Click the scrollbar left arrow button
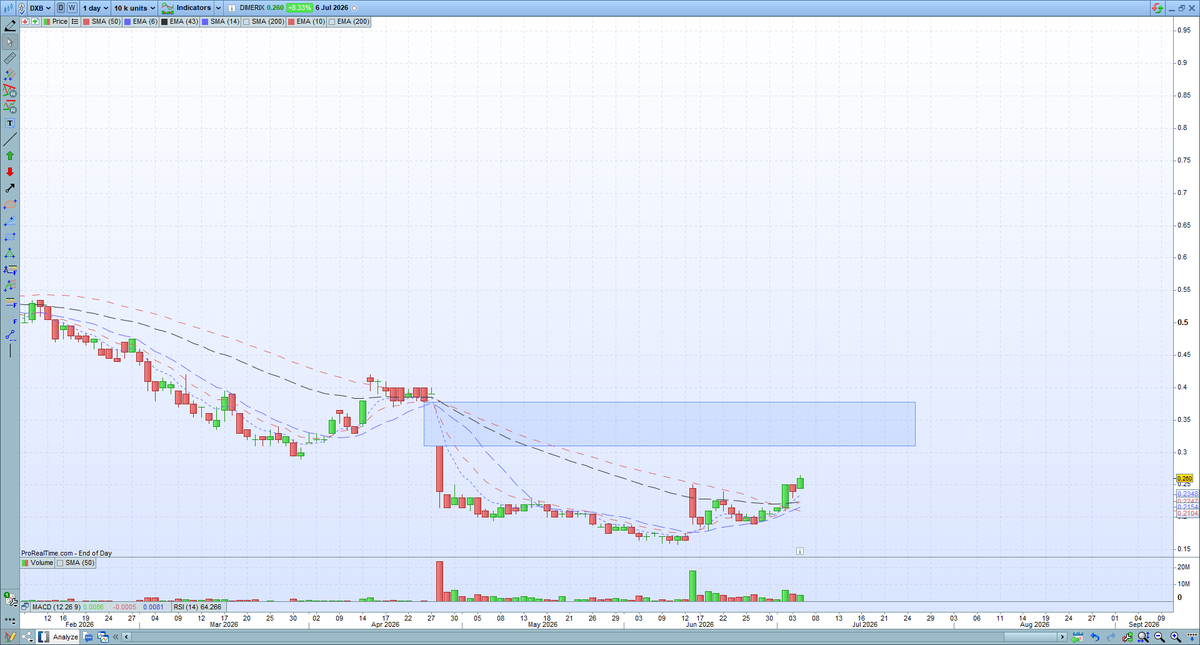 pyautogui.click(x=126, y=637)
